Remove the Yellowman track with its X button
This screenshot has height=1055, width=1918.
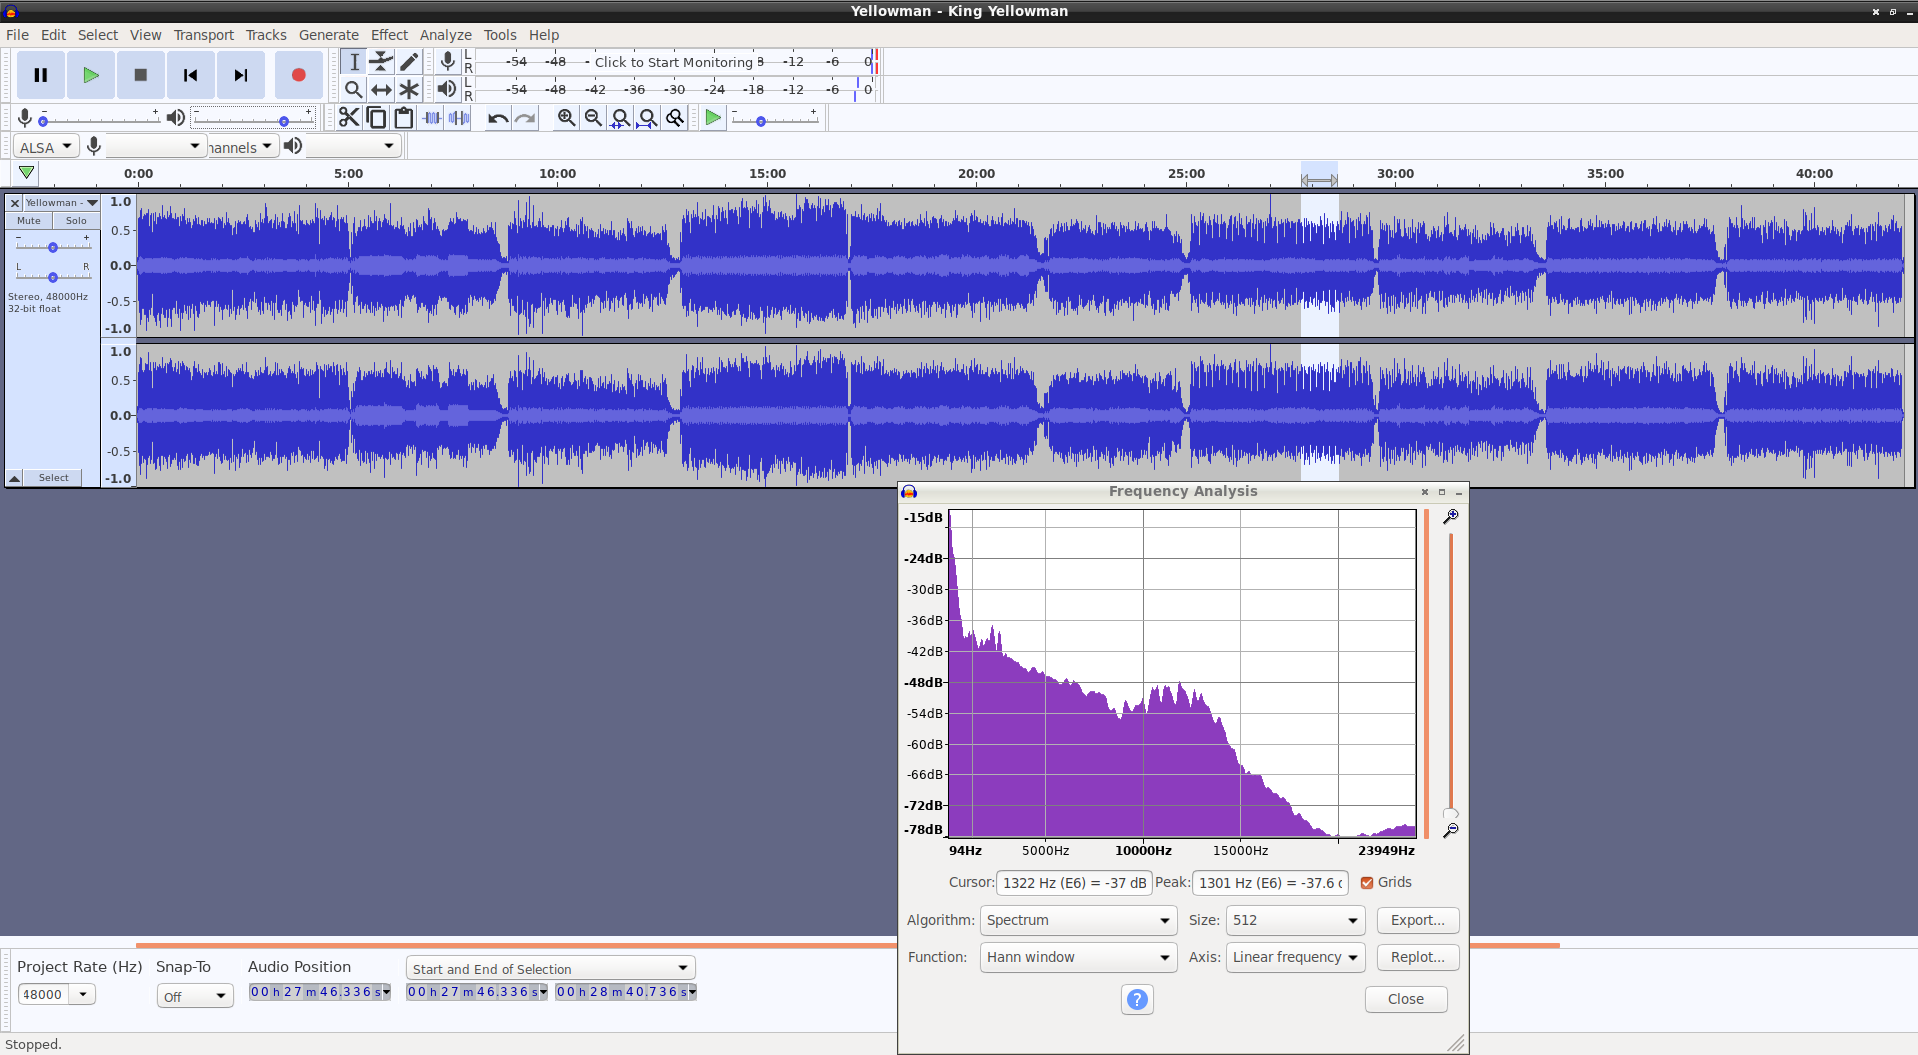click(x=15, y=203)
